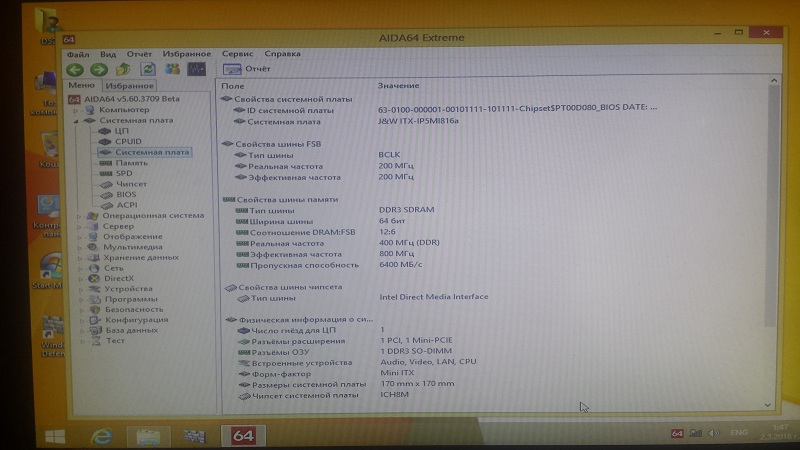Select the ЦП tree item
The height and width of the screenshot is (450, 800).
pos(121,131)
